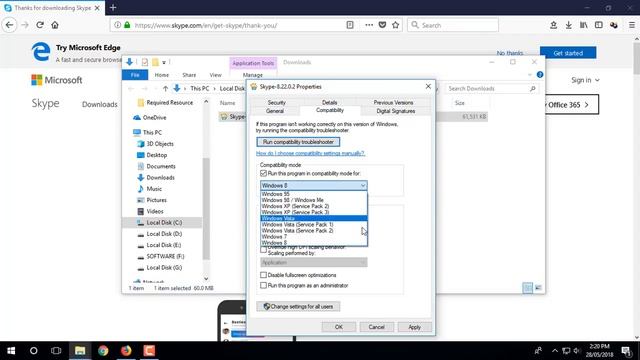The width and height of the screenshot is (640, 360).
Task: Cancel the Properties dialog
Action: point(376,327)
